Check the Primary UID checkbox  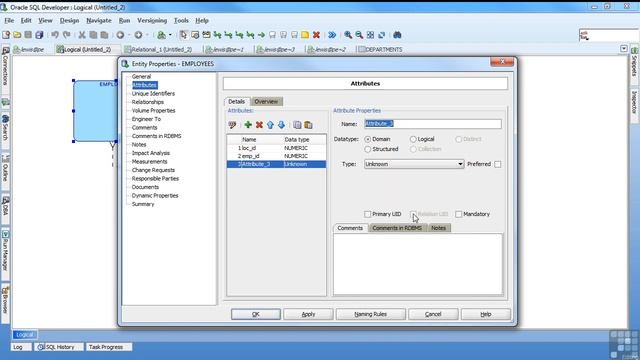[367, 214]
